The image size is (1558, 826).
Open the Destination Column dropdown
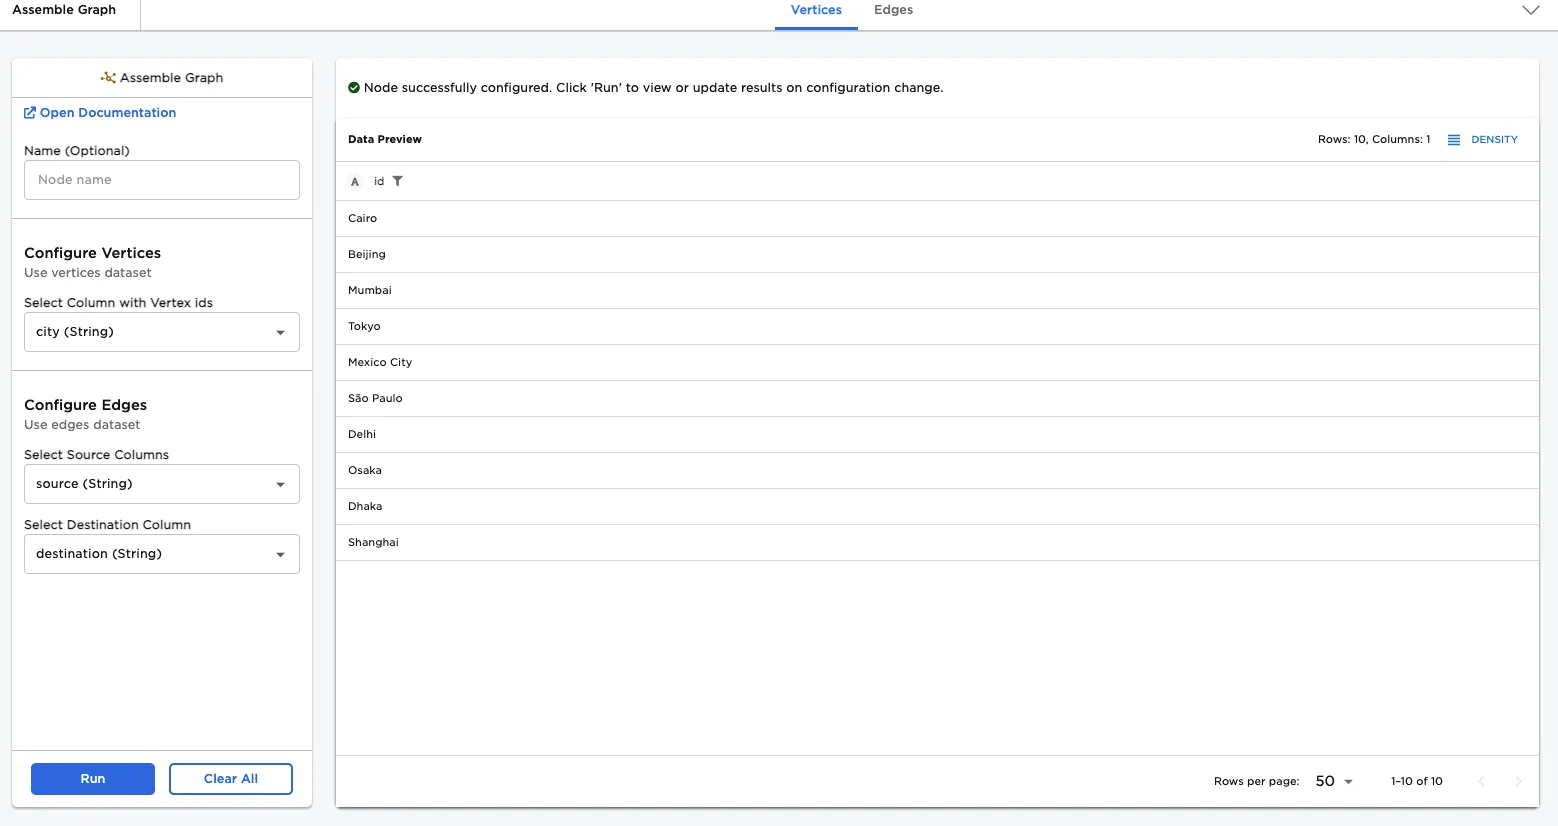point(161,554)
